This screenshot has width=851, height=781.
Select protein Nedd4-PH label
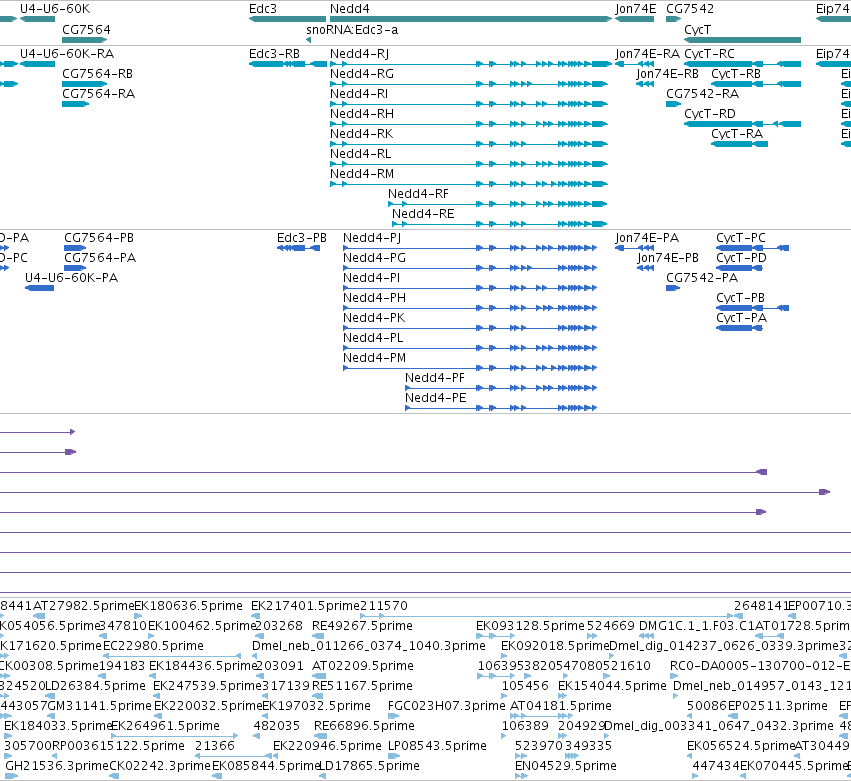(x=374, y=298)
